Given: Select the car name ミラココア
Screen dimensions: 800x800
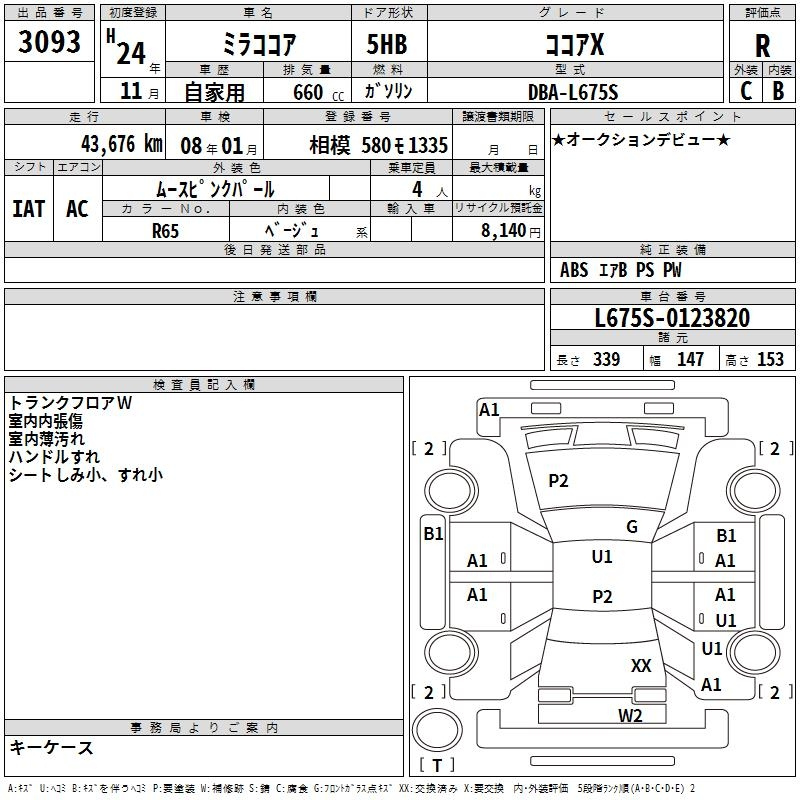Looking at the screenshot, I should pyautogui.click(x=259, y=44).
